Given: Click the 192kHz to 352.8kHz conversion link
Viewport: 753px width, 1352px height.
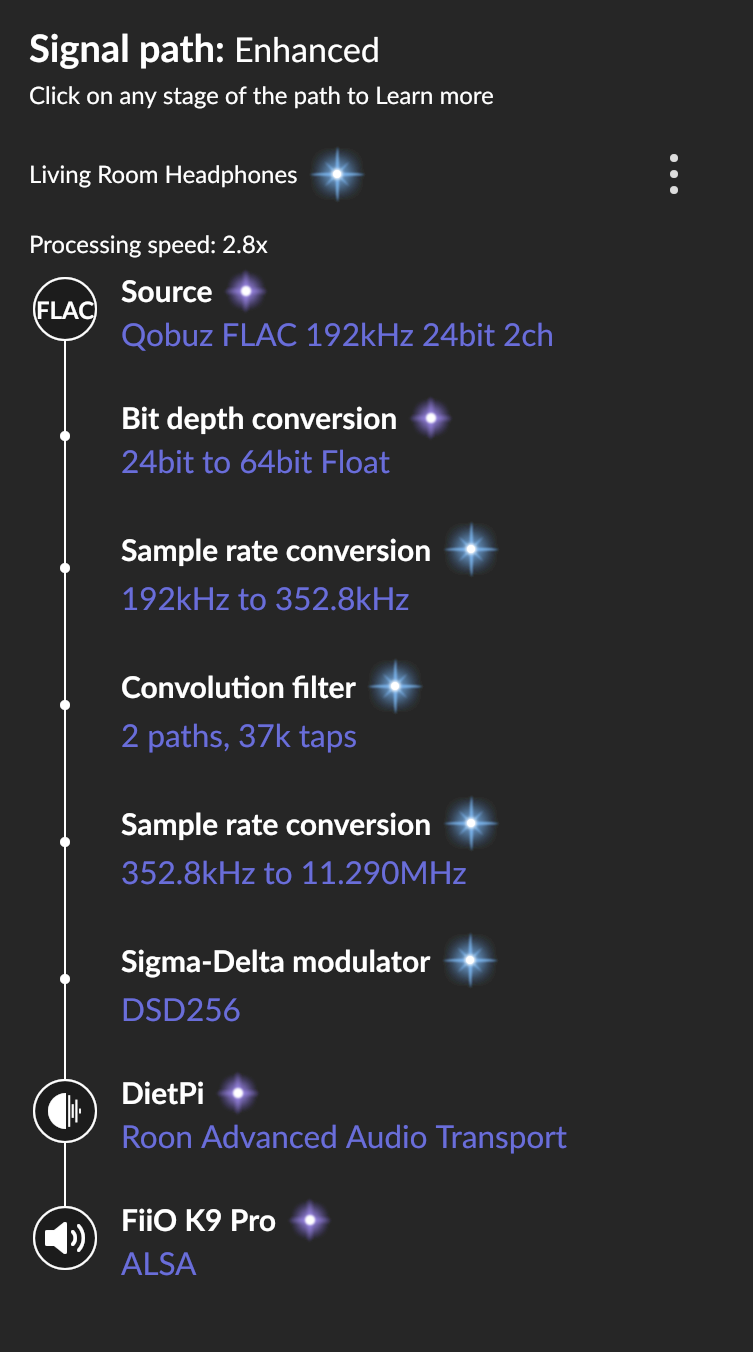Looking at the screenshot, I should (x=265, y=599).
